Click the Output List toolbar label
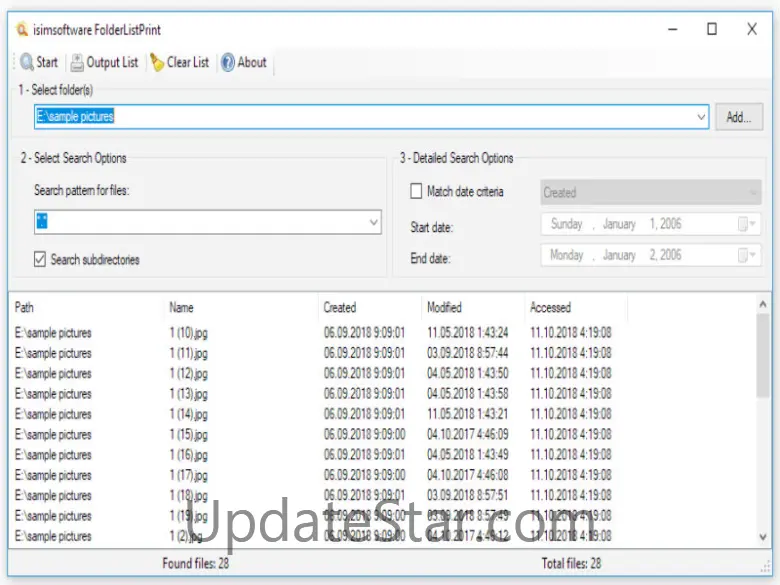Viewport: 780px width, 585px height. (112, 62)
